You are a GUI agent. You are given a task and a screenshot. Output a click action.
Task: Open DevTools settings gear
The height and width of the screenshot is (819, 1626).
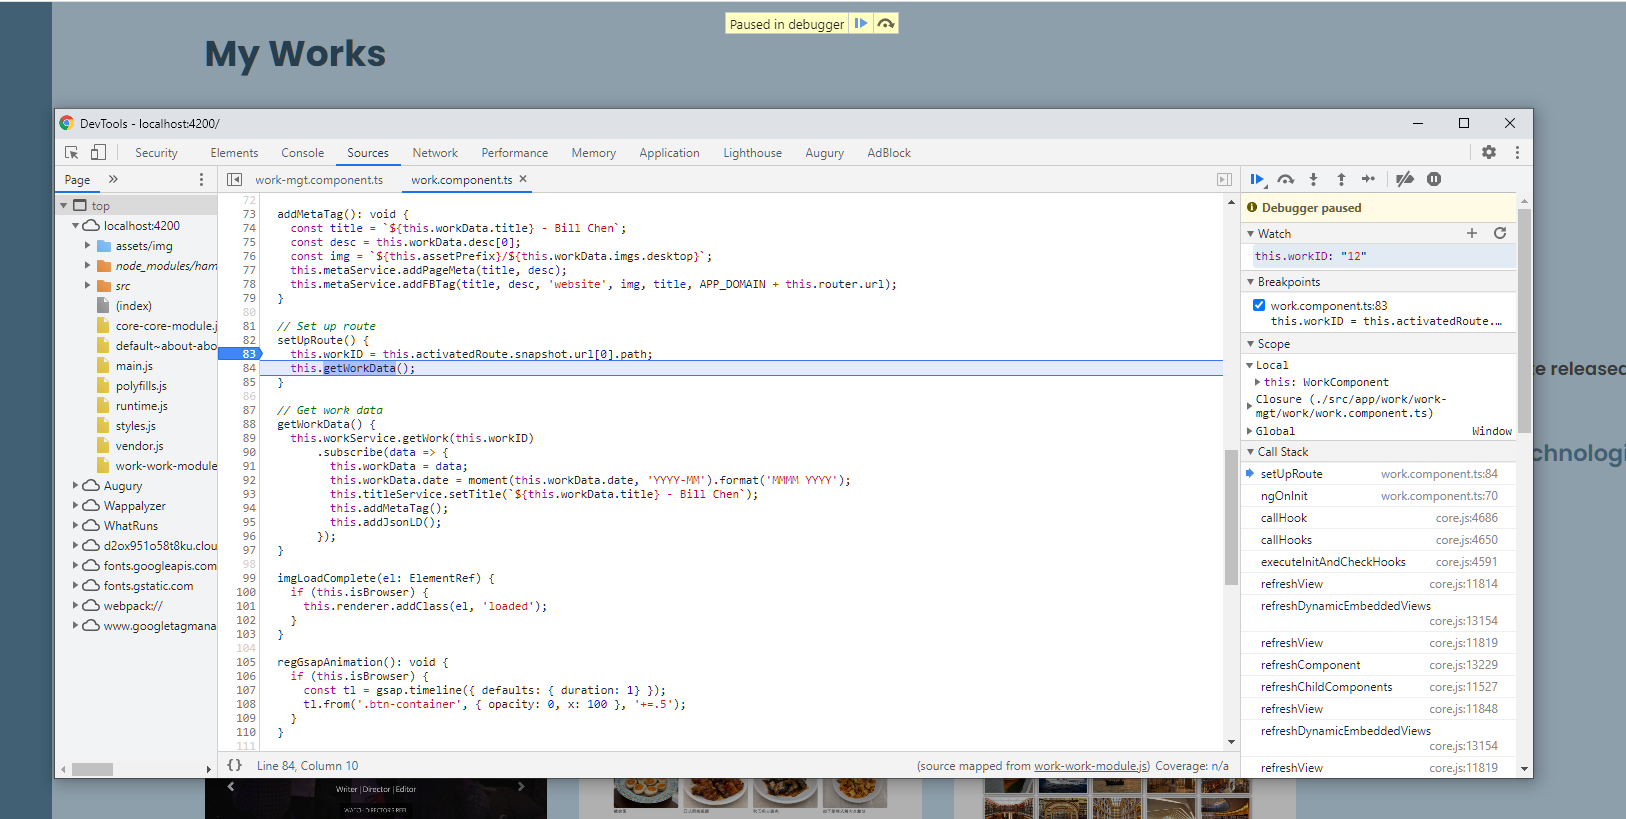[1489, 152]
